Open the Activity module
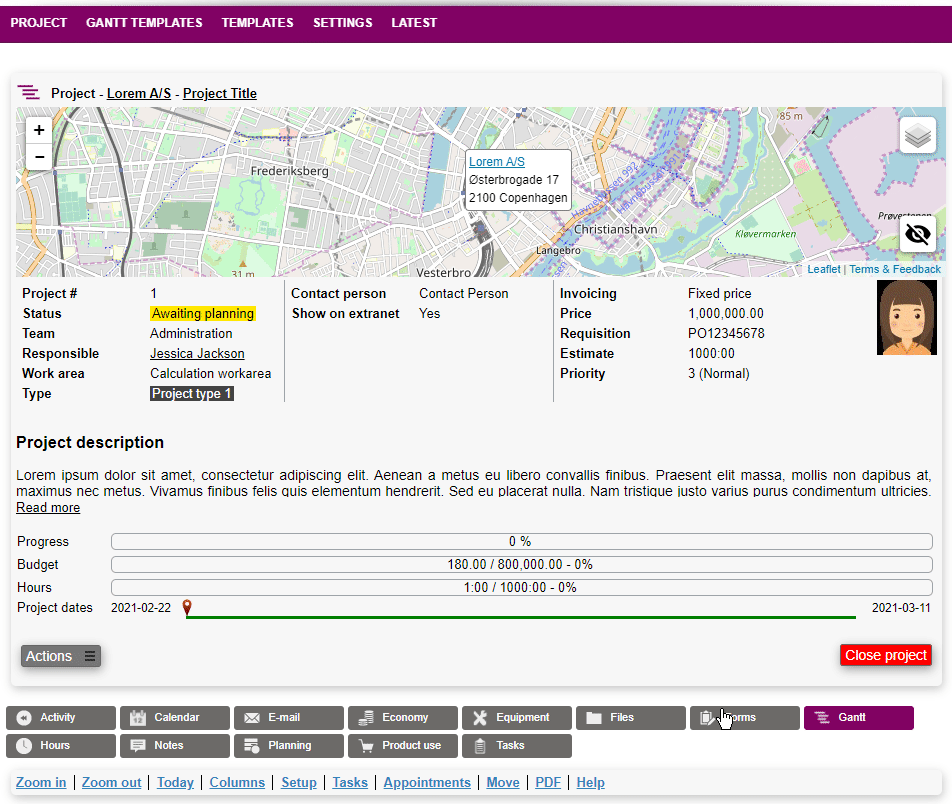This screenshot has width=952, height=804. (x=60, y=718)
